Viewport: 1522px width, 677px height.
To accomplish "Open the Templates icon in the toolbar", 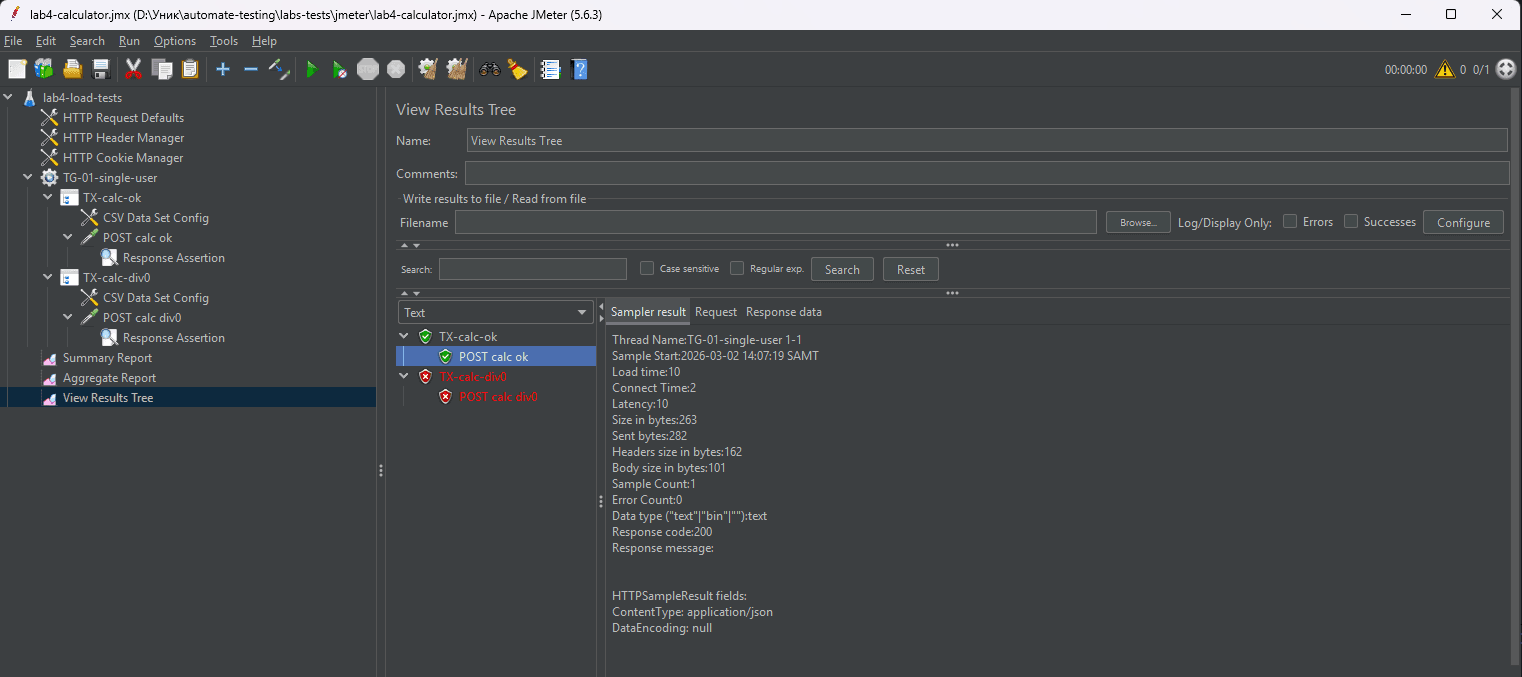I will pyautogui.click(x=44, y=69).
